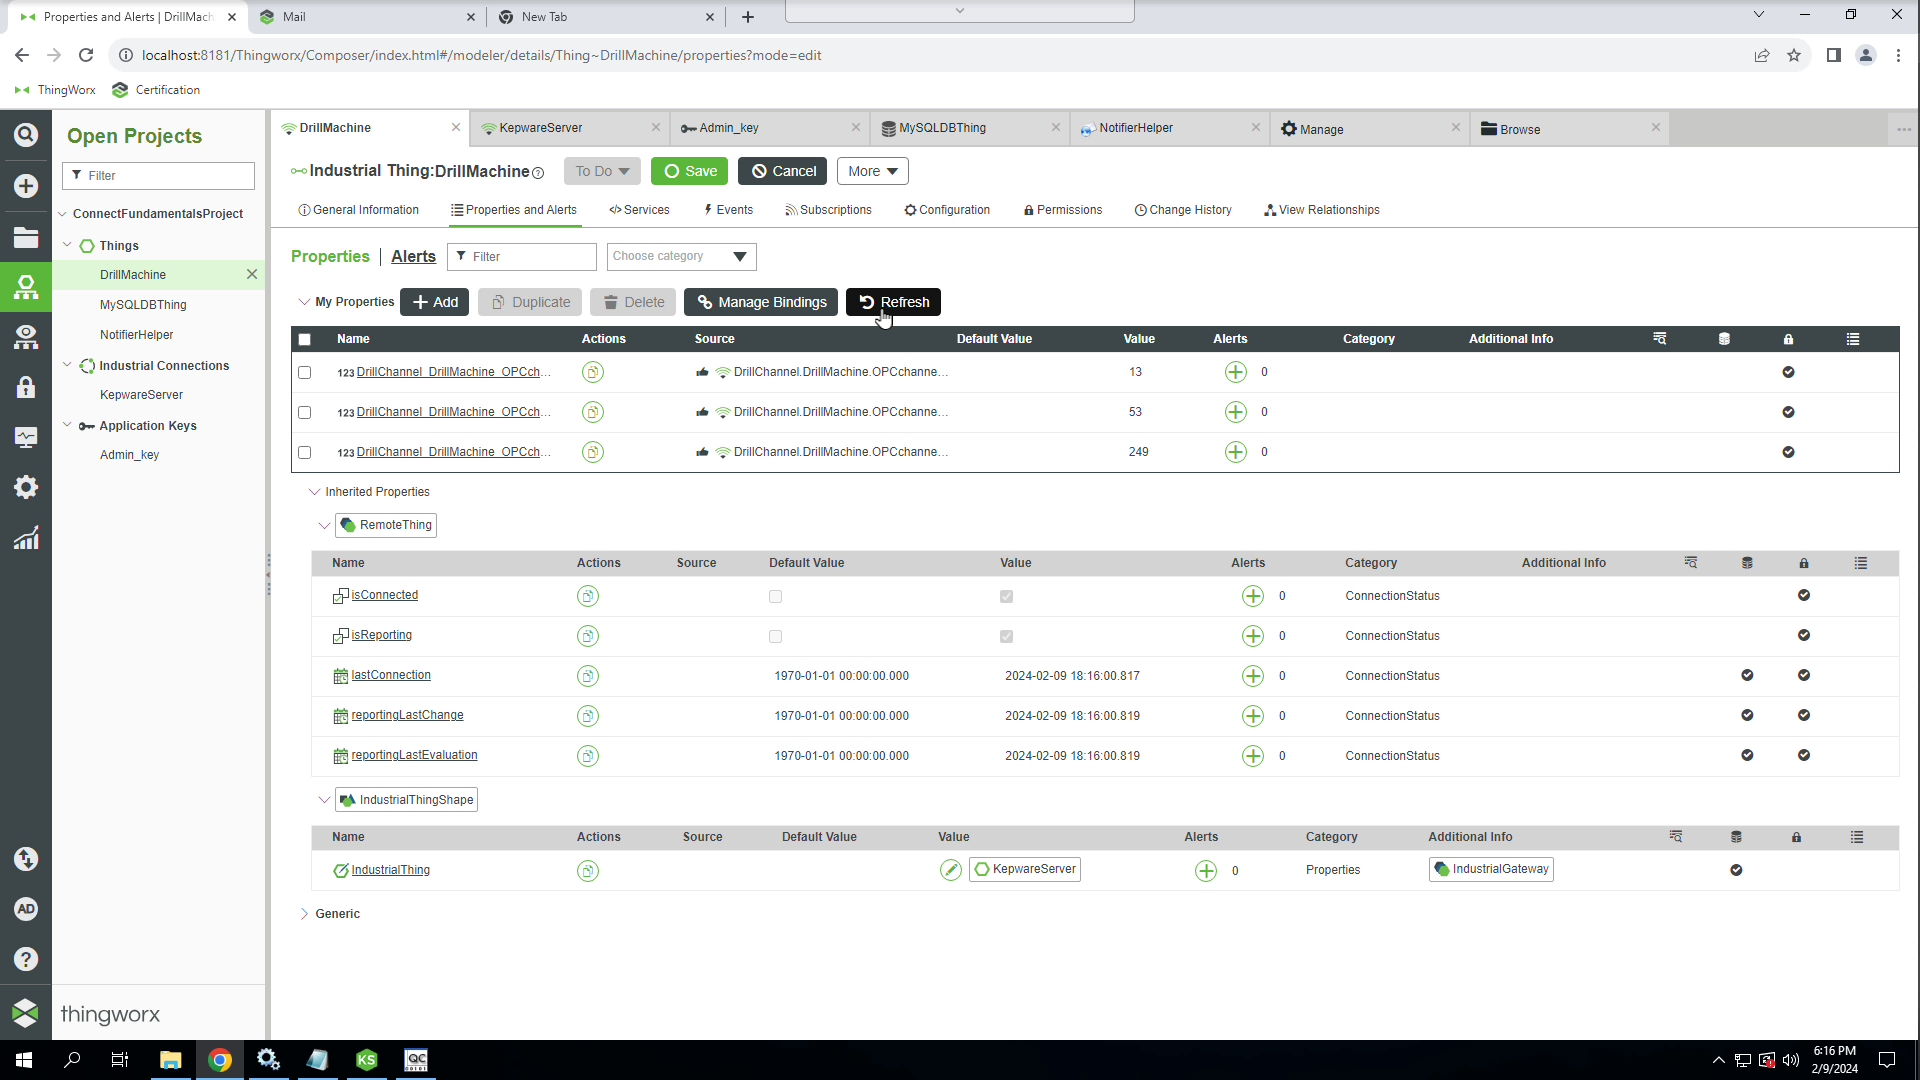The image size is (1920, 1080).
Task: Click the info icon next to DrillMachine title
Action: 538,173
